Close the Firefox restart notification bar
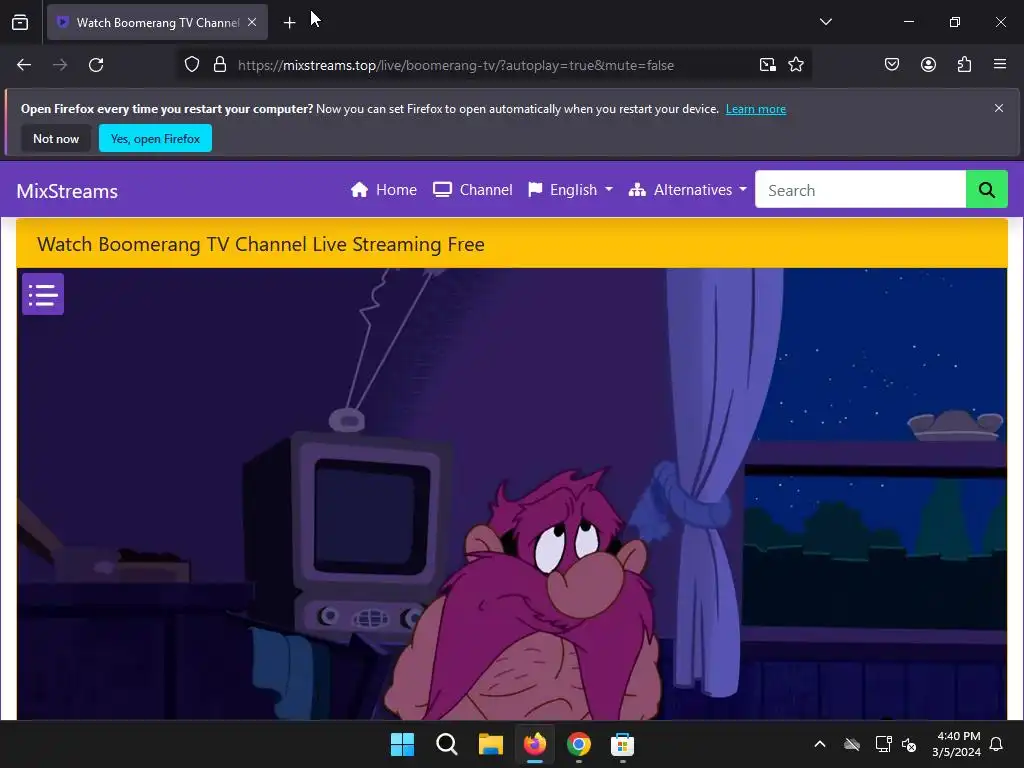 pos(999,108)
